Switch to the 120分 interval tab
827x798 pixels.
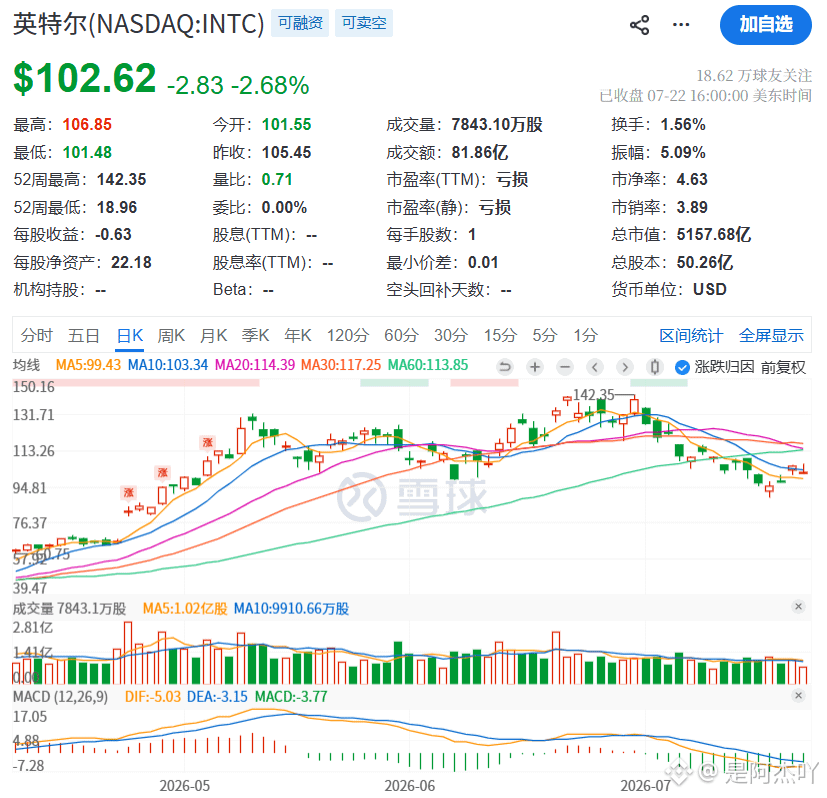[348, 335]
